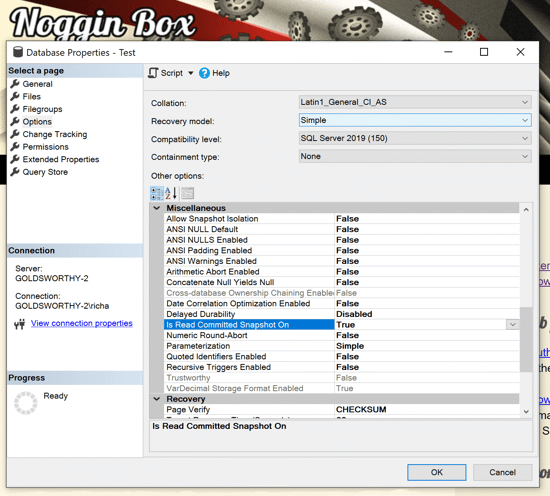The image size is (550, 496).
Task: Click the database cylinder icon in title bar
Action: coord(18,52)
